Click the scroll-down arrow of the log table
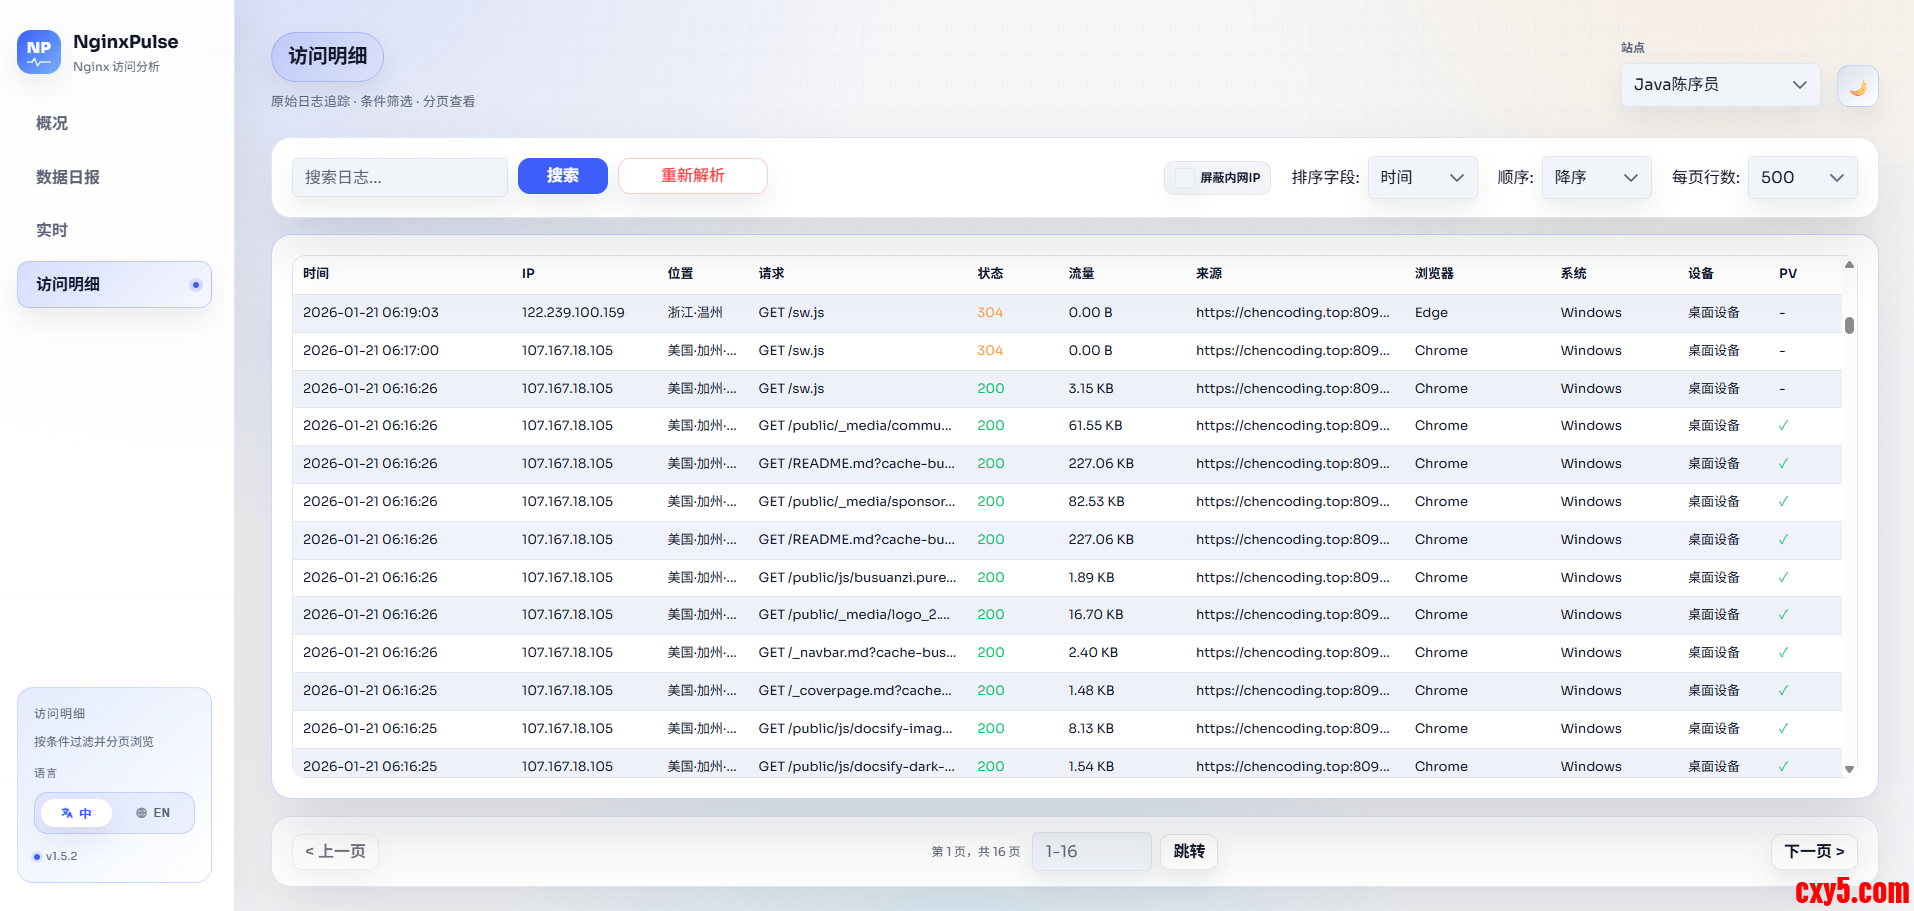The height and width of the screenshot is (911, 1914). pyautogui.click(x=1849, y=769)
